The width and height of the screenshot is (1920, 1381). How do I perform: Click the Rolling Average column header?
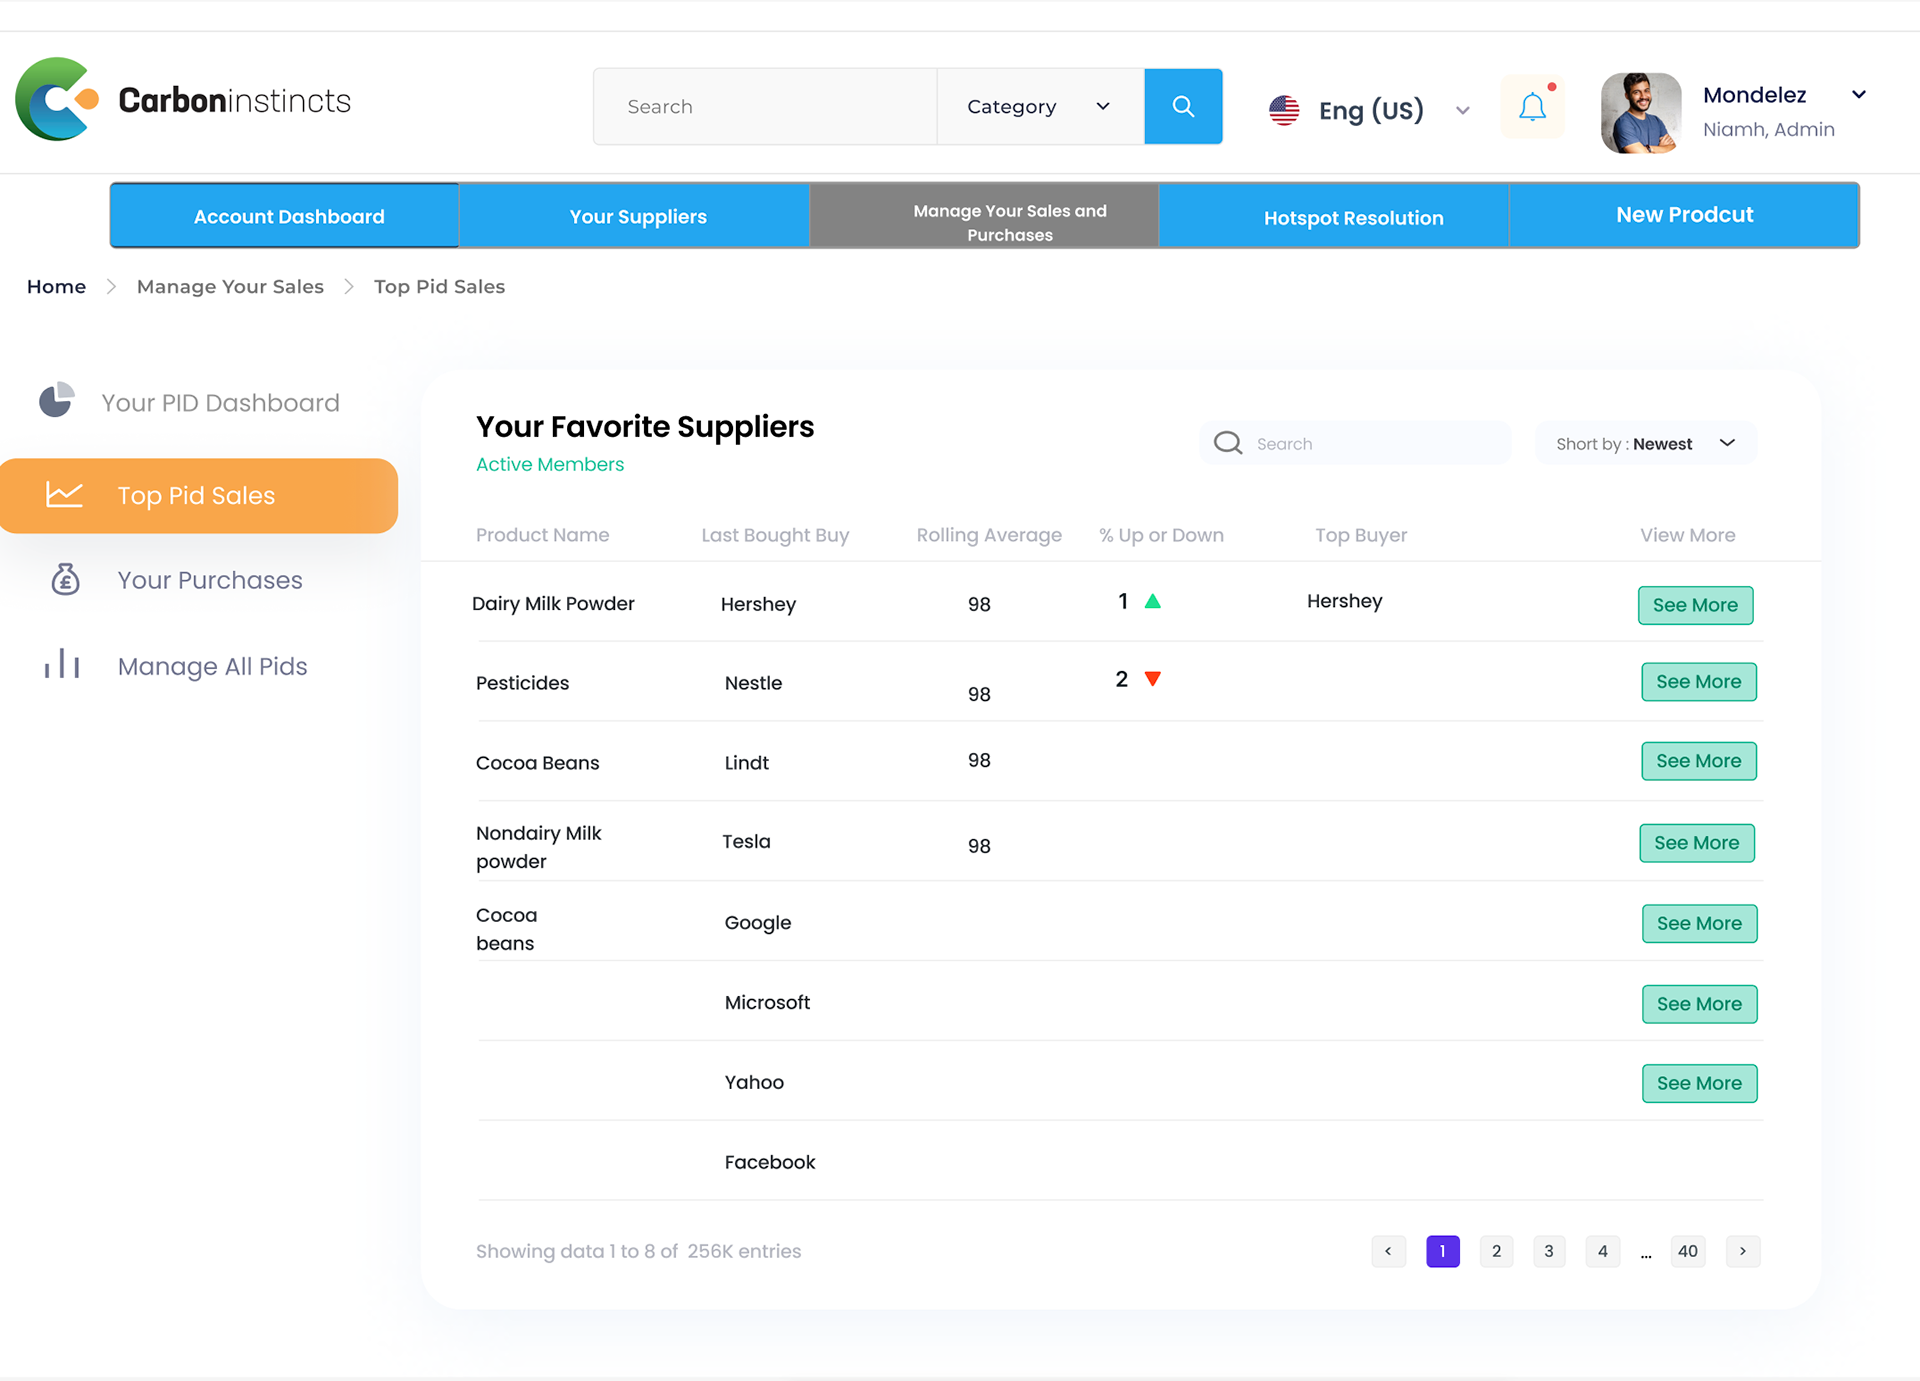coord(989,535)
